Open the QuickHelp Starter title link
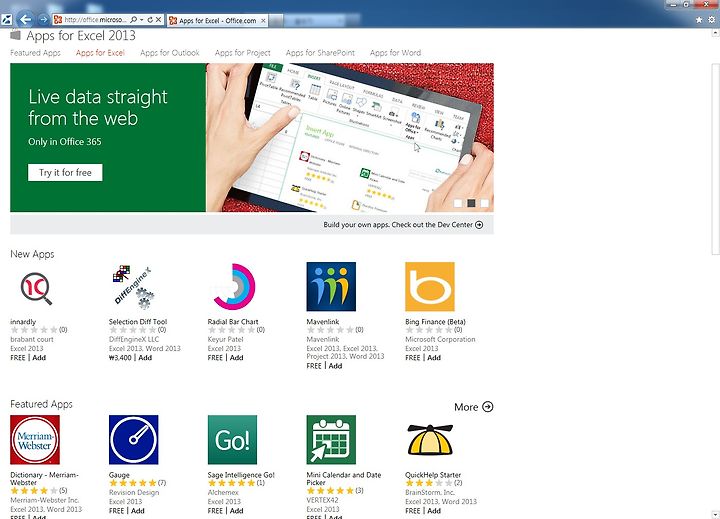 point(433,475)
